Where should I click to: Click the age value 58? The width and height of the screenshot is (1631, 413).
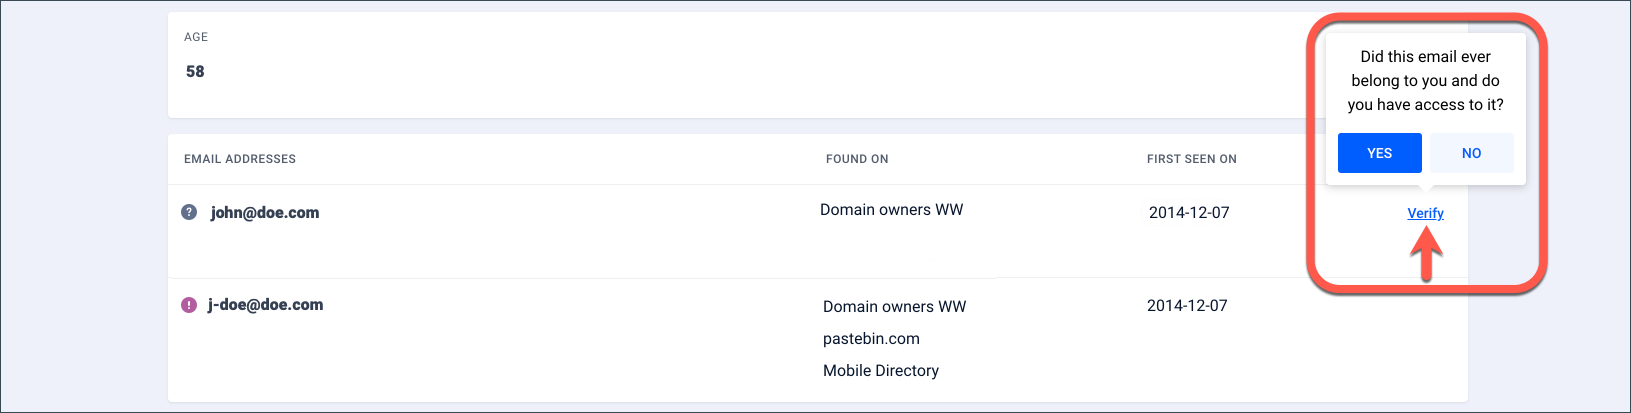[x=195, y=72]
